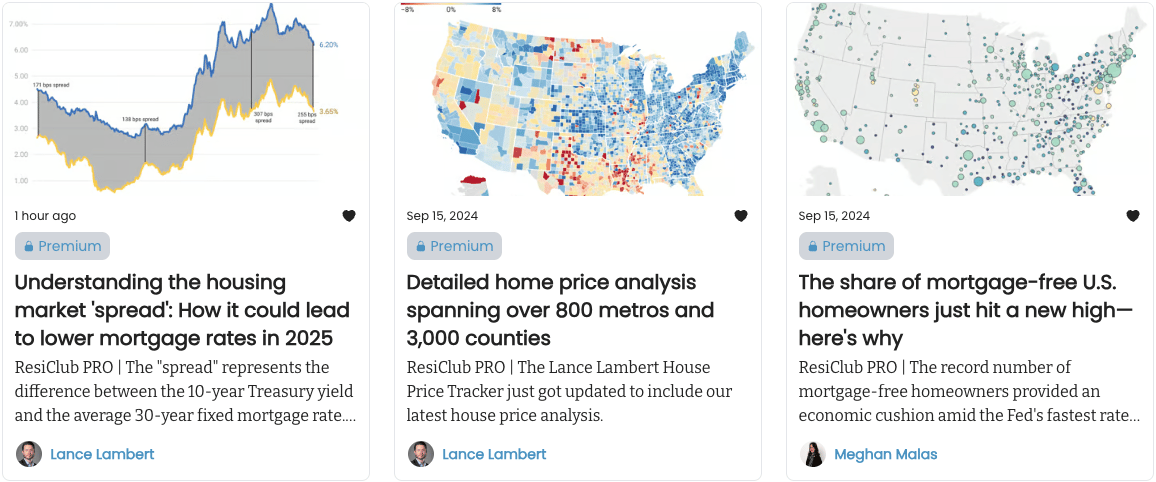Click Meghan Malas author avatar
Viewport: 1156px width, 482px height.
coord(813,454)
